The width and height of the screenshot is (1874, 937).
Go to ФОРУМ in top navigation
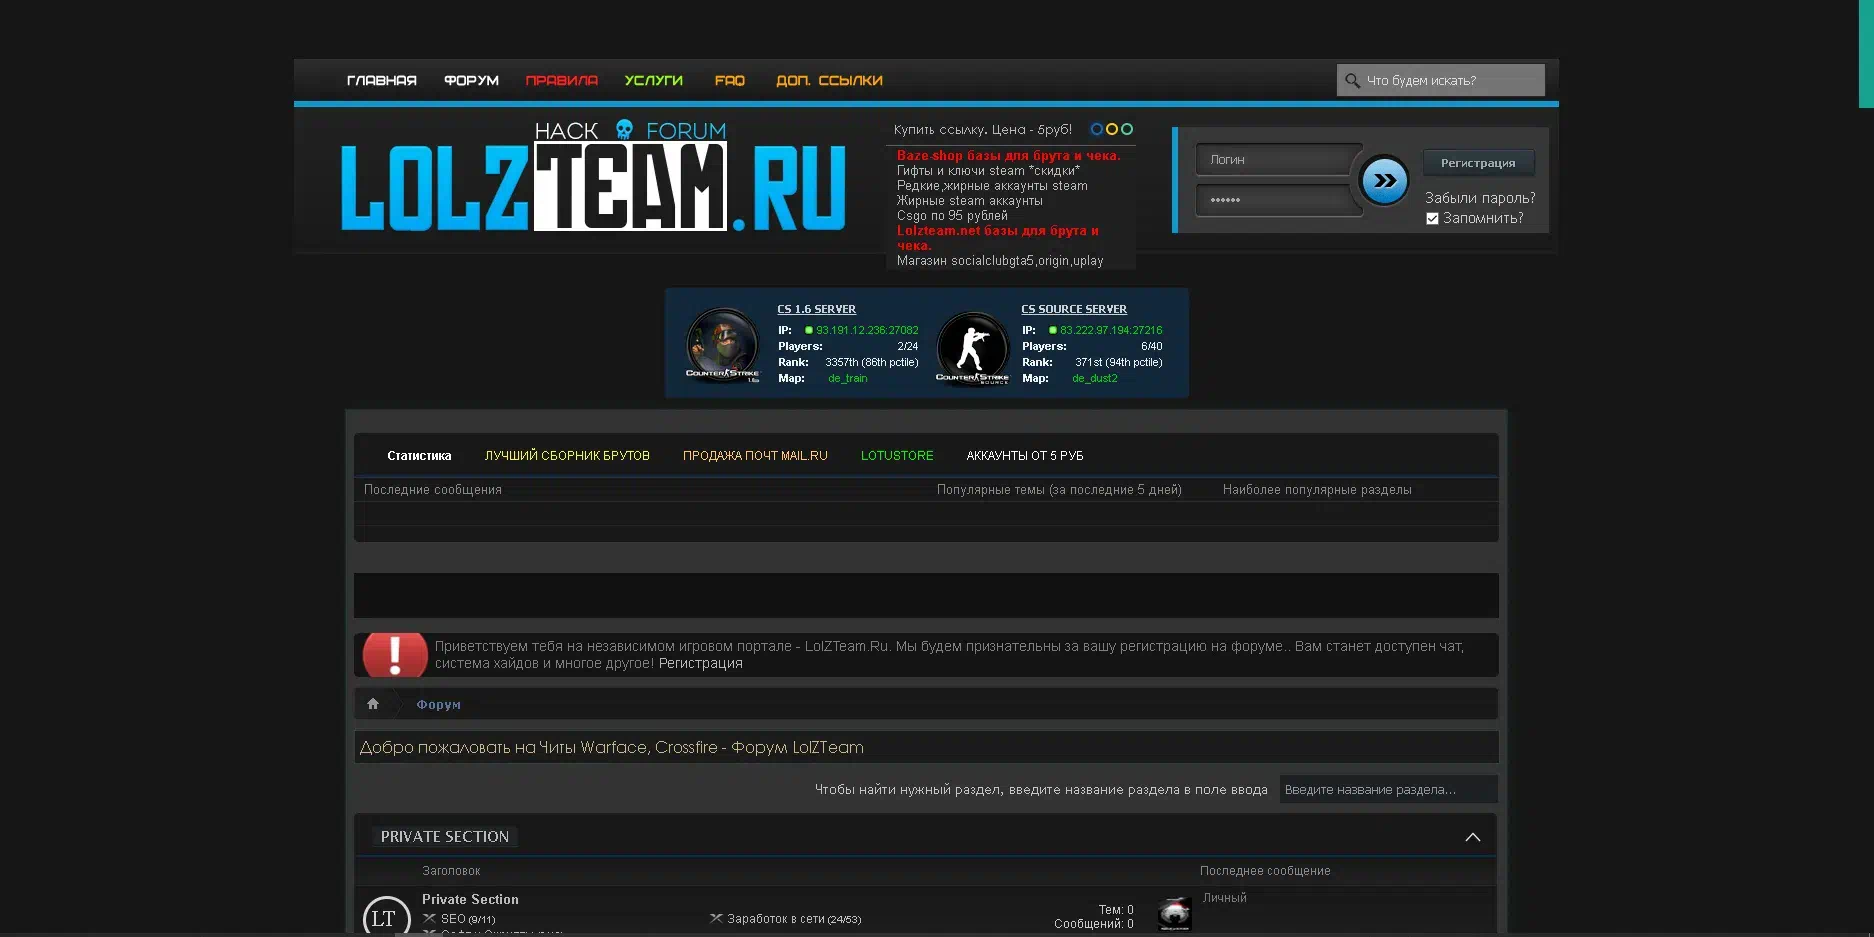[471, 80]
